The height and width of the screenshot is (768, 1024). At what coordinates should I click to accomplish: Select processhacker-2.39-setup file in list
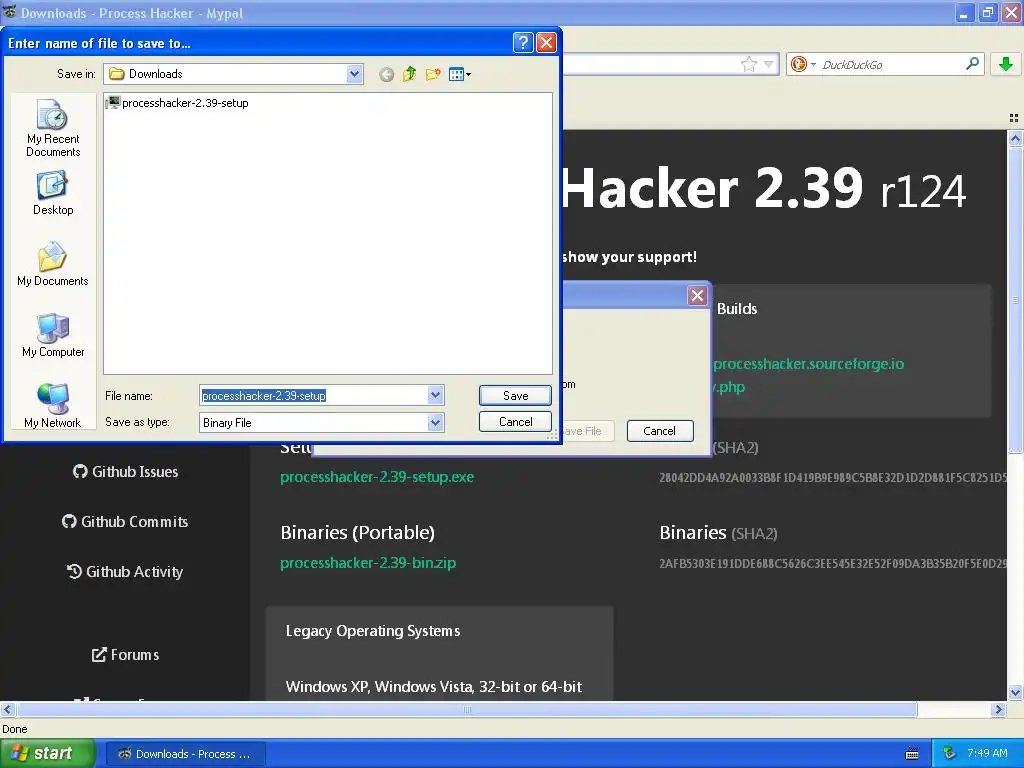(178, 103)
